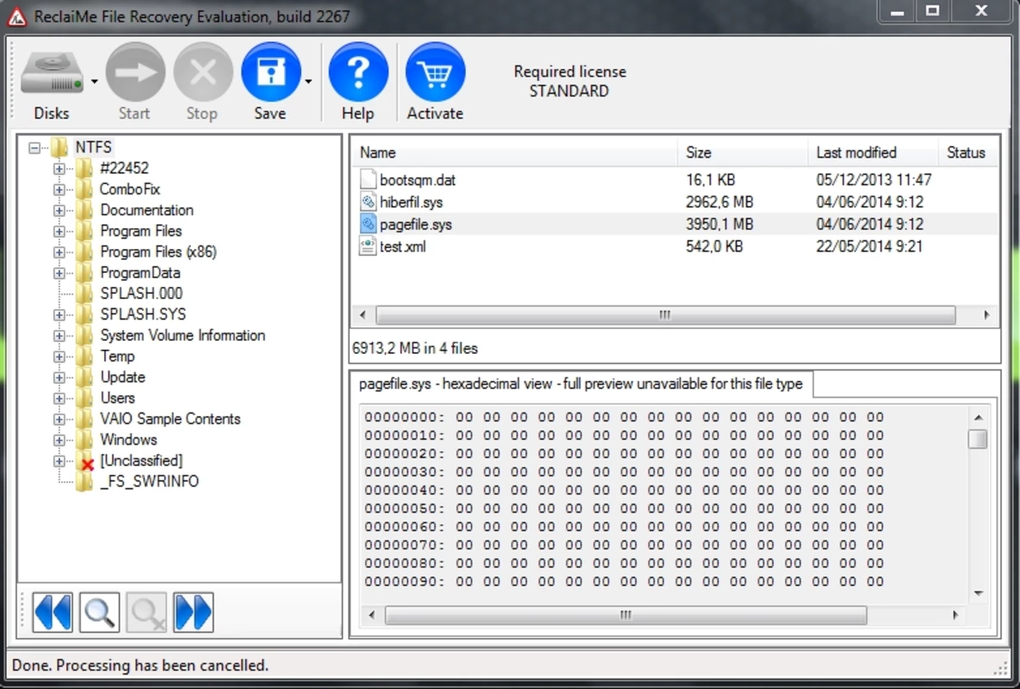Open the Save dropdown arrow
Viewport: 1020px width, 689px height.
click(309, 82)
